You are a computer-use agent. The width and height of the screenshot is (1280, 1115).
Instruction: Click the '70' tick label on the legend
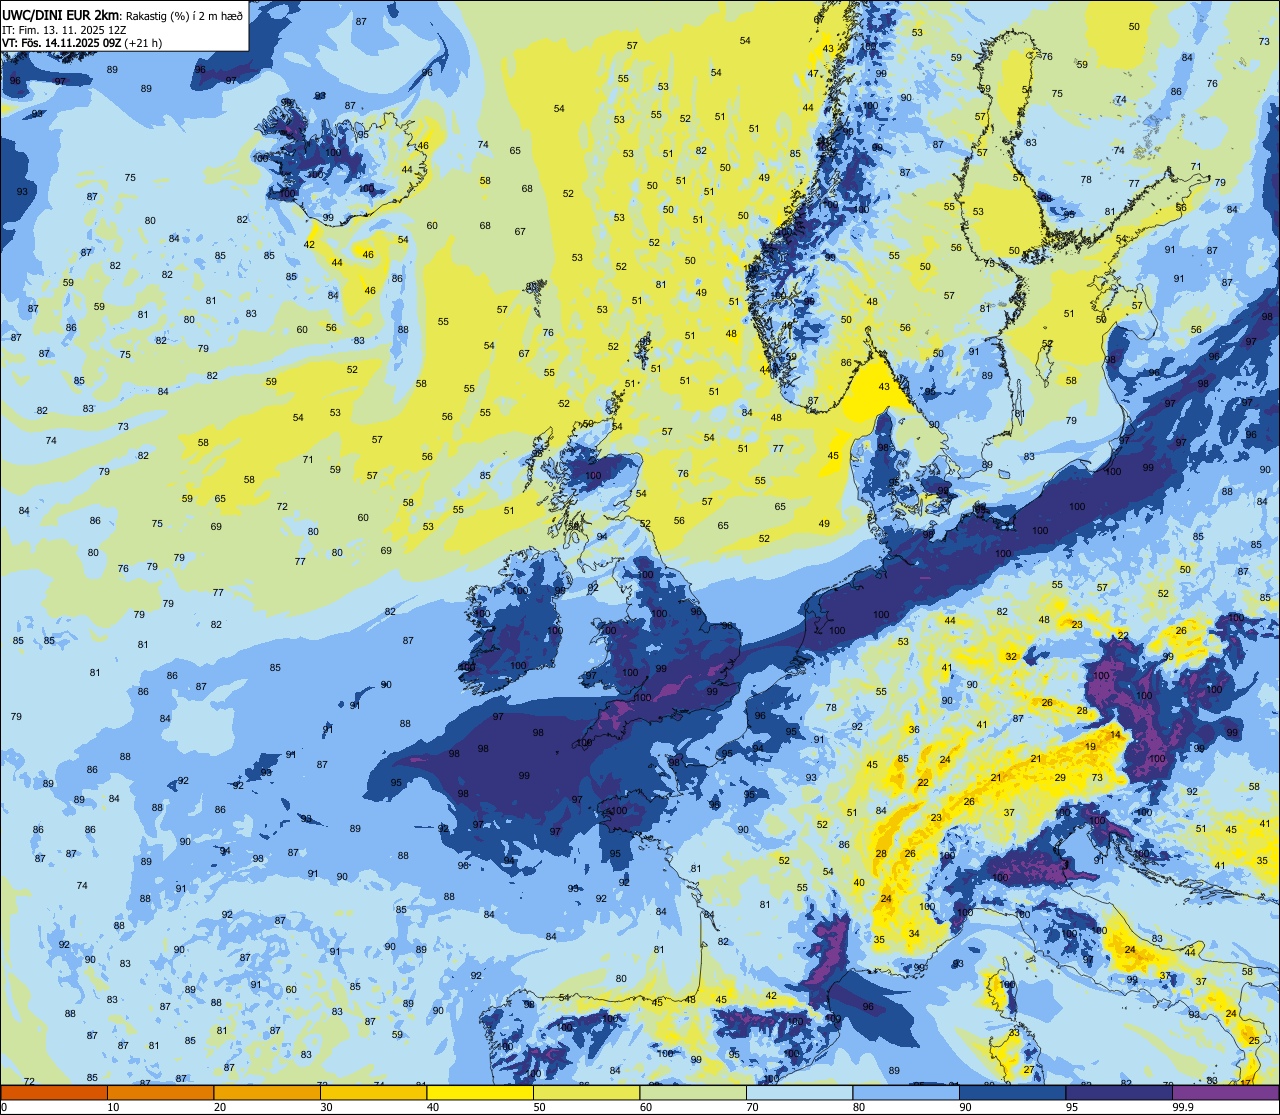(752, 1107)
